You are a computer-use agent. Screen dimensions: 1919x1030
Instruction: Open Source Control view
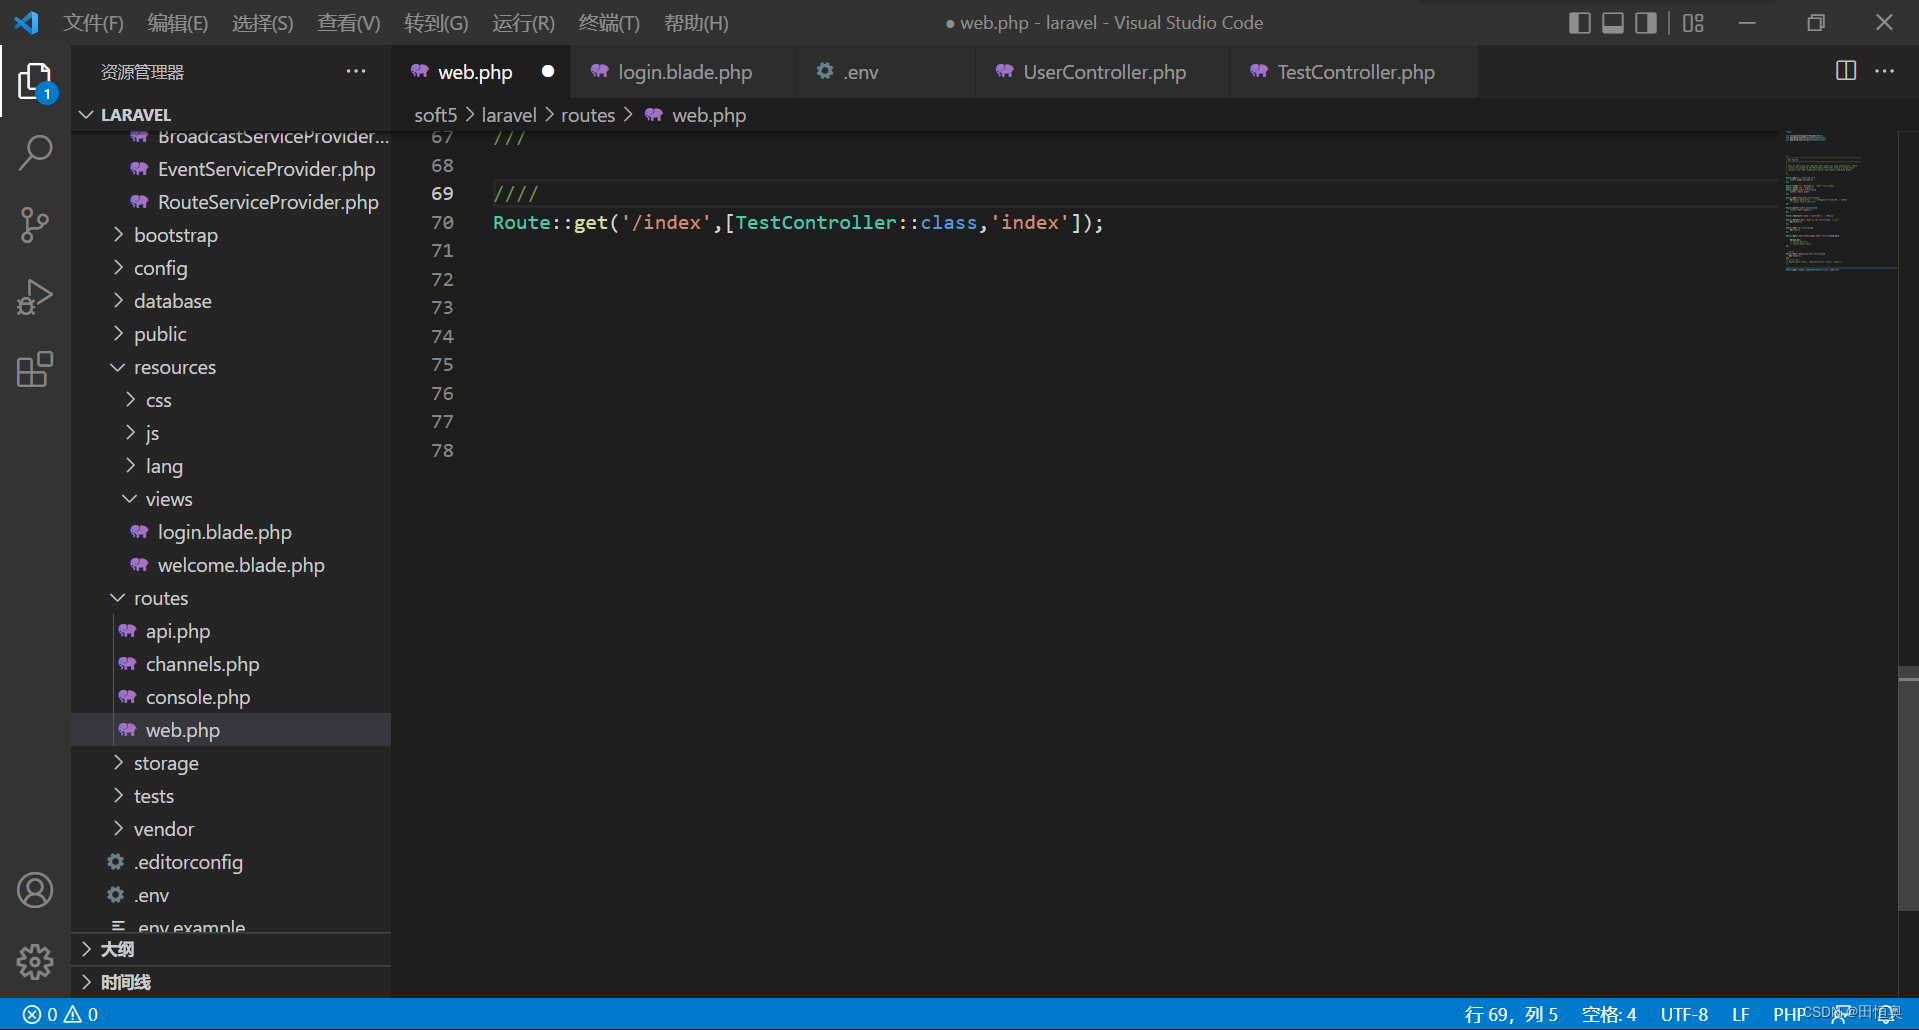click(35, 225)
